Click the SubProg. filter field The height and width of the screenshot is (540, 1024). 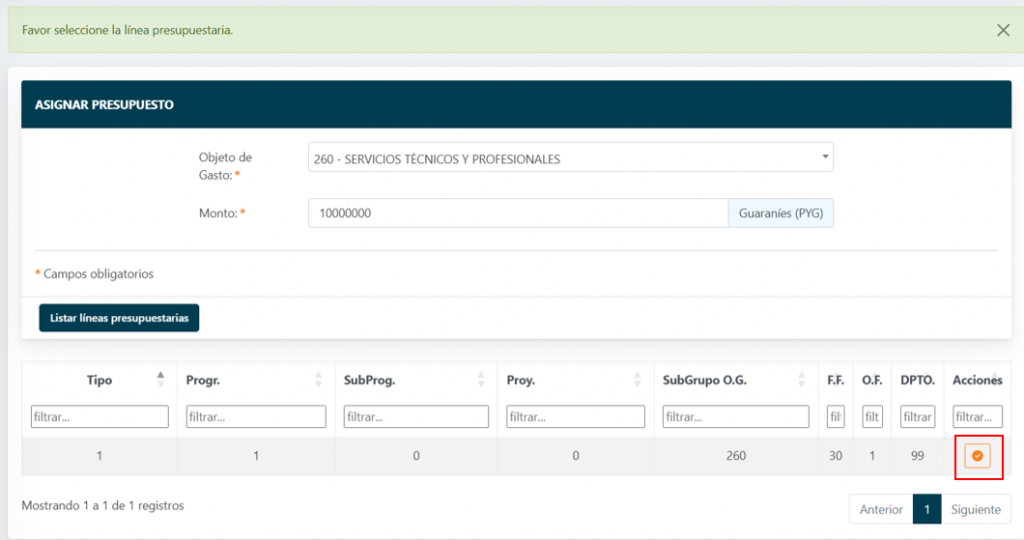click(416, 416)
